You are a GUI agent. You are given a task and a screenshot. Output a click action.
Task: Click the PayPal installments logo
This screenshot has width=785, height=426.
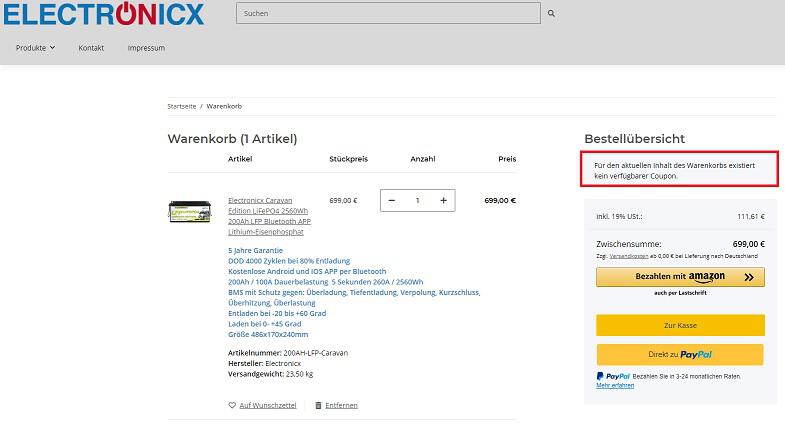tap(613, 376)
